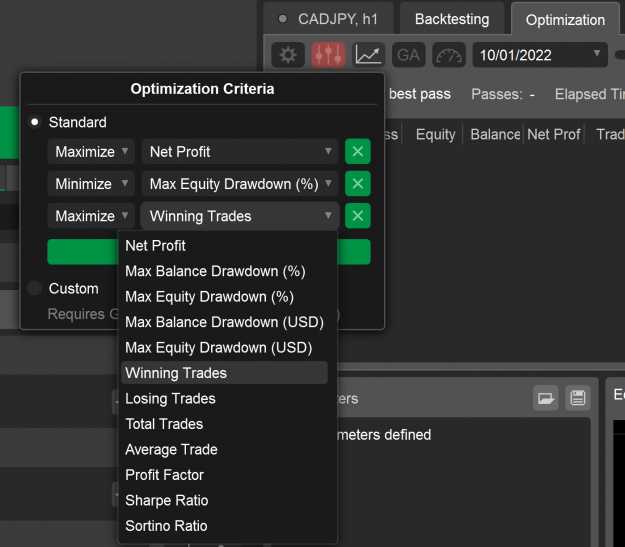Collapse the Winning Trades criterion dropdown
Image resolution: width=625 pixels, height=547 pixels.
point(240,216)
